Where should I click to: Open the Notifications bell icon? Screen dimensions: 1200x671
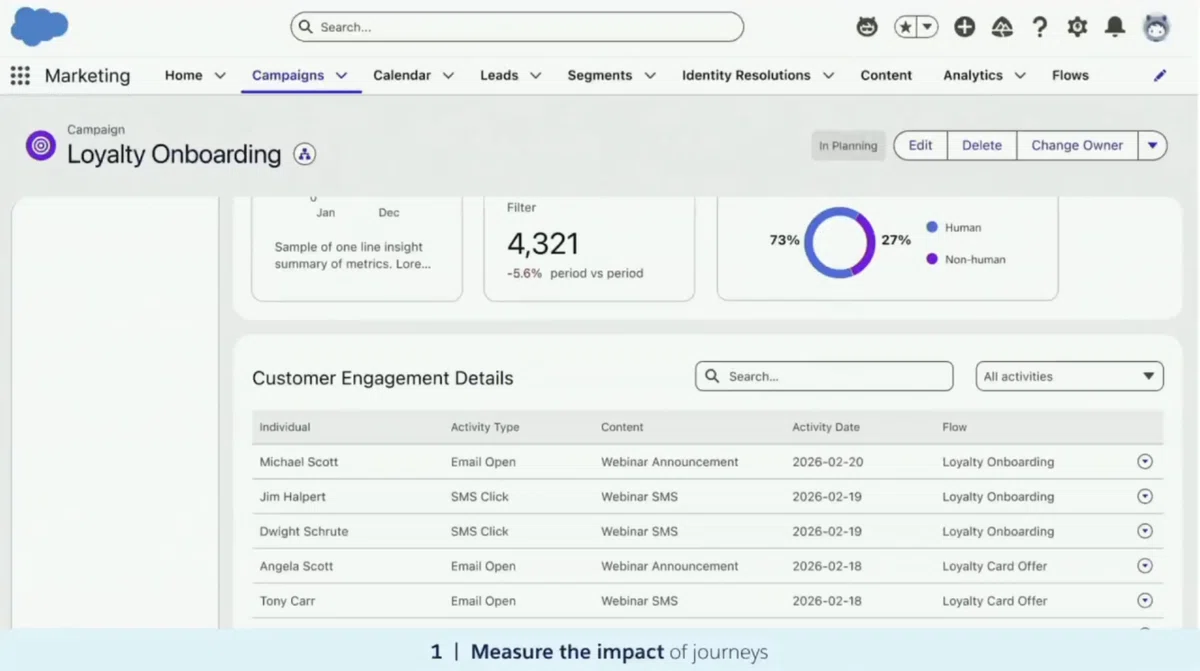[x=1115, y=27]
